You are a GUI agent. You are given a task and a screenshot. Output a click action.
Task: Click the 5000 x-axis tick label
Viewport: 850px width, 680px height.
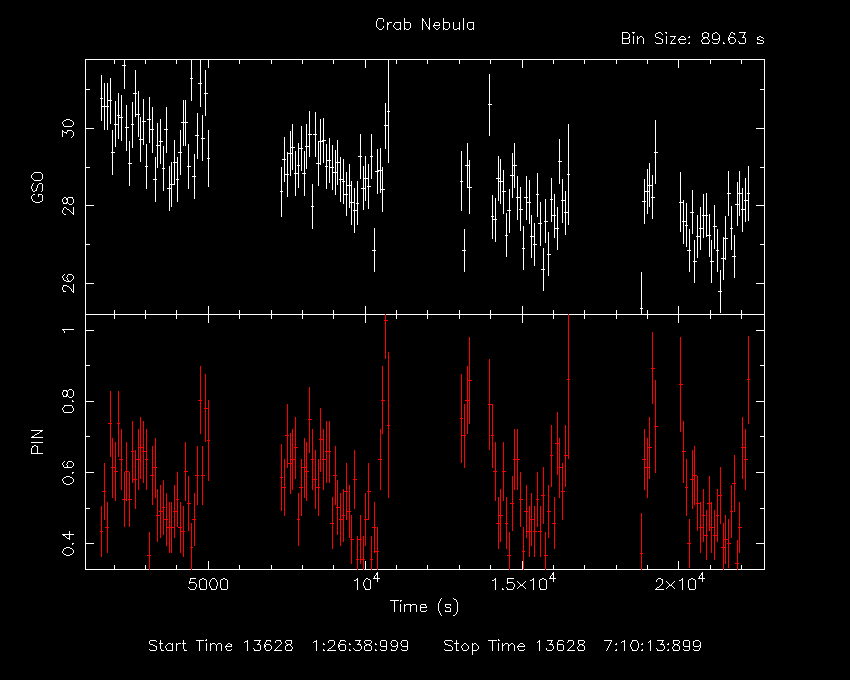[x=208, y=585]
